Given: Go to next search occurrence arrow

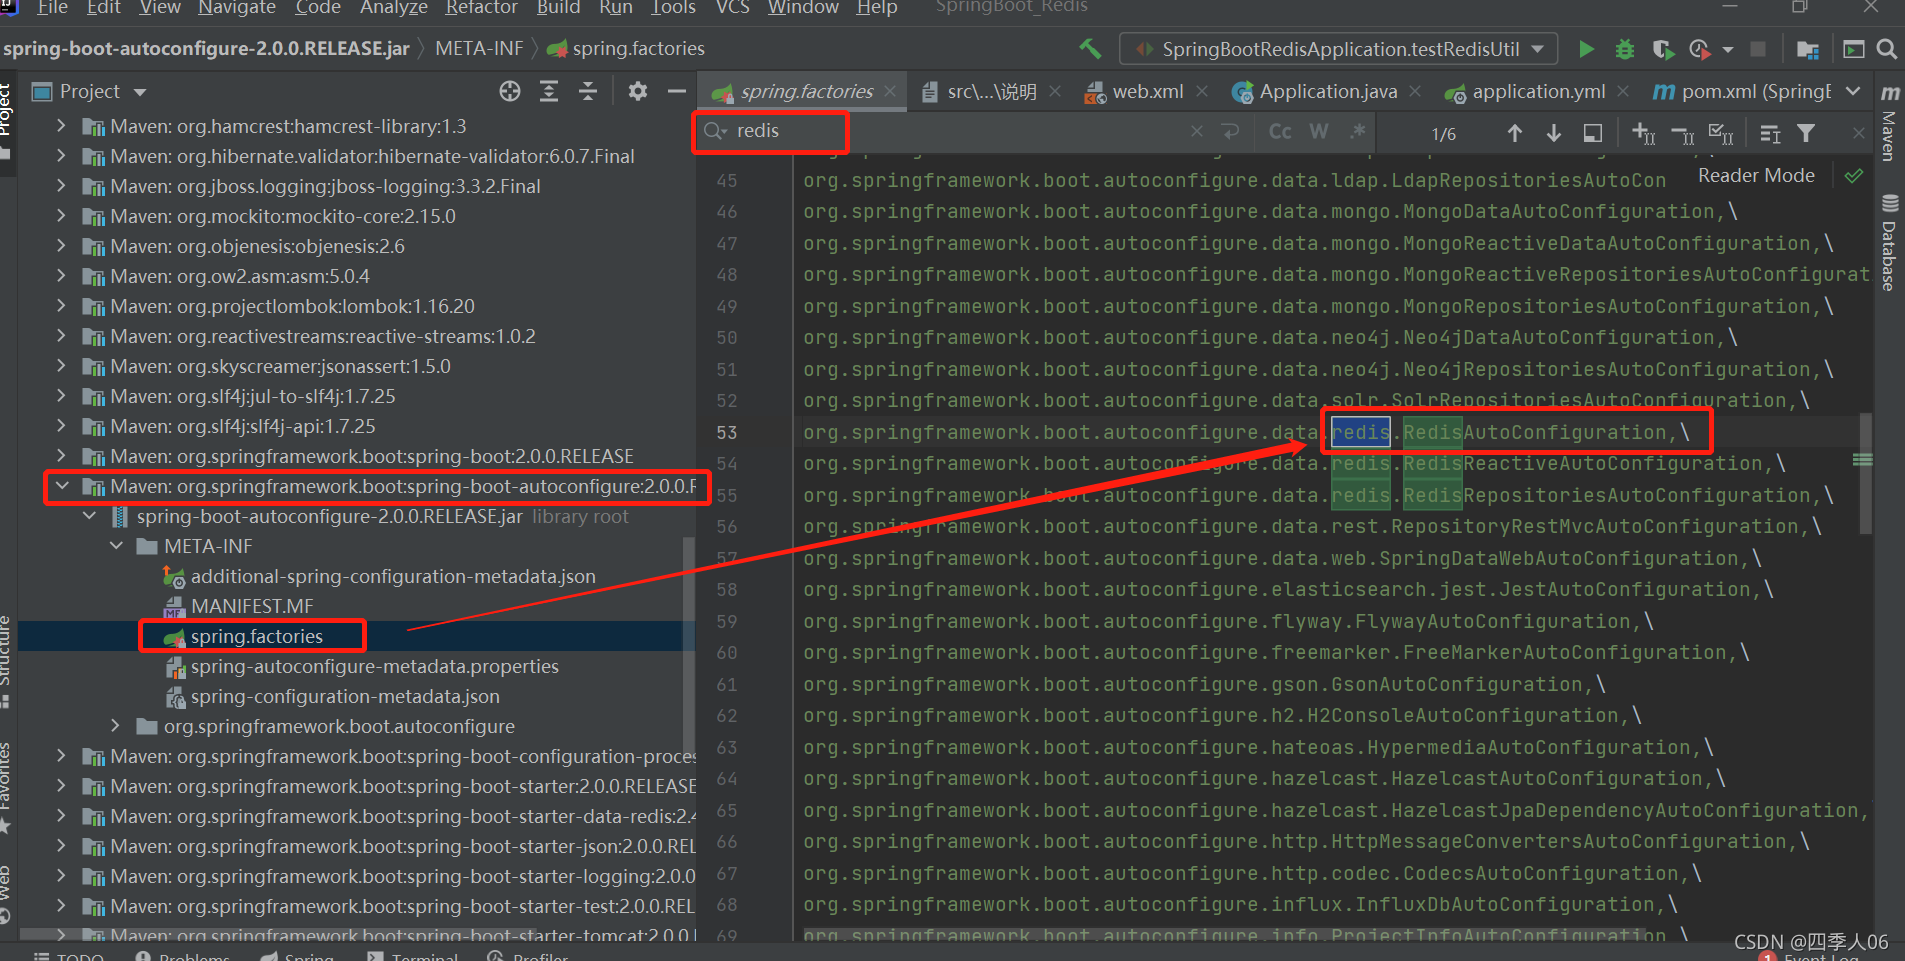Looking at the screenshot, I should point(1554,133).
